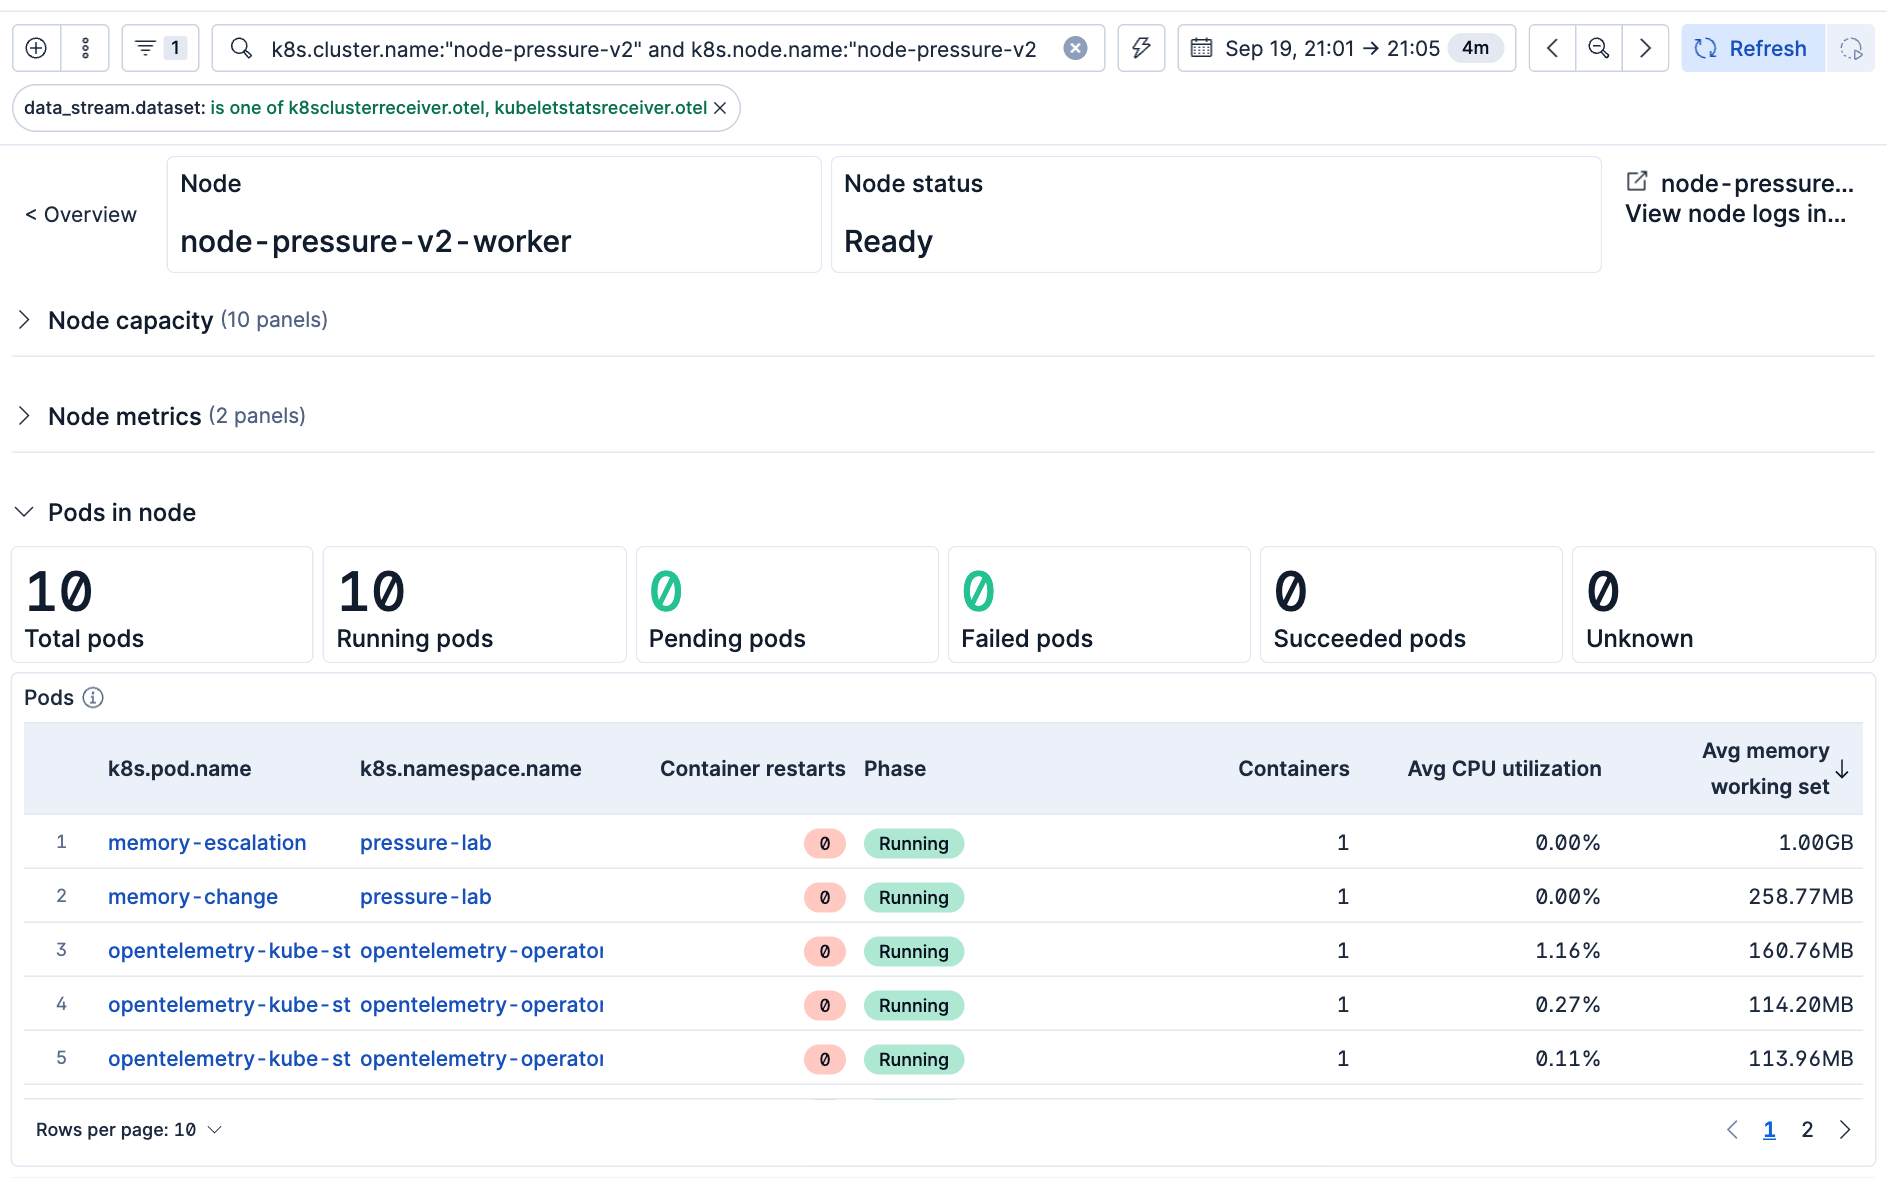Go to previous table page arrow
Image resolution: width=1887 pixels, height=1178 pixels.
coord(1732,1130)
